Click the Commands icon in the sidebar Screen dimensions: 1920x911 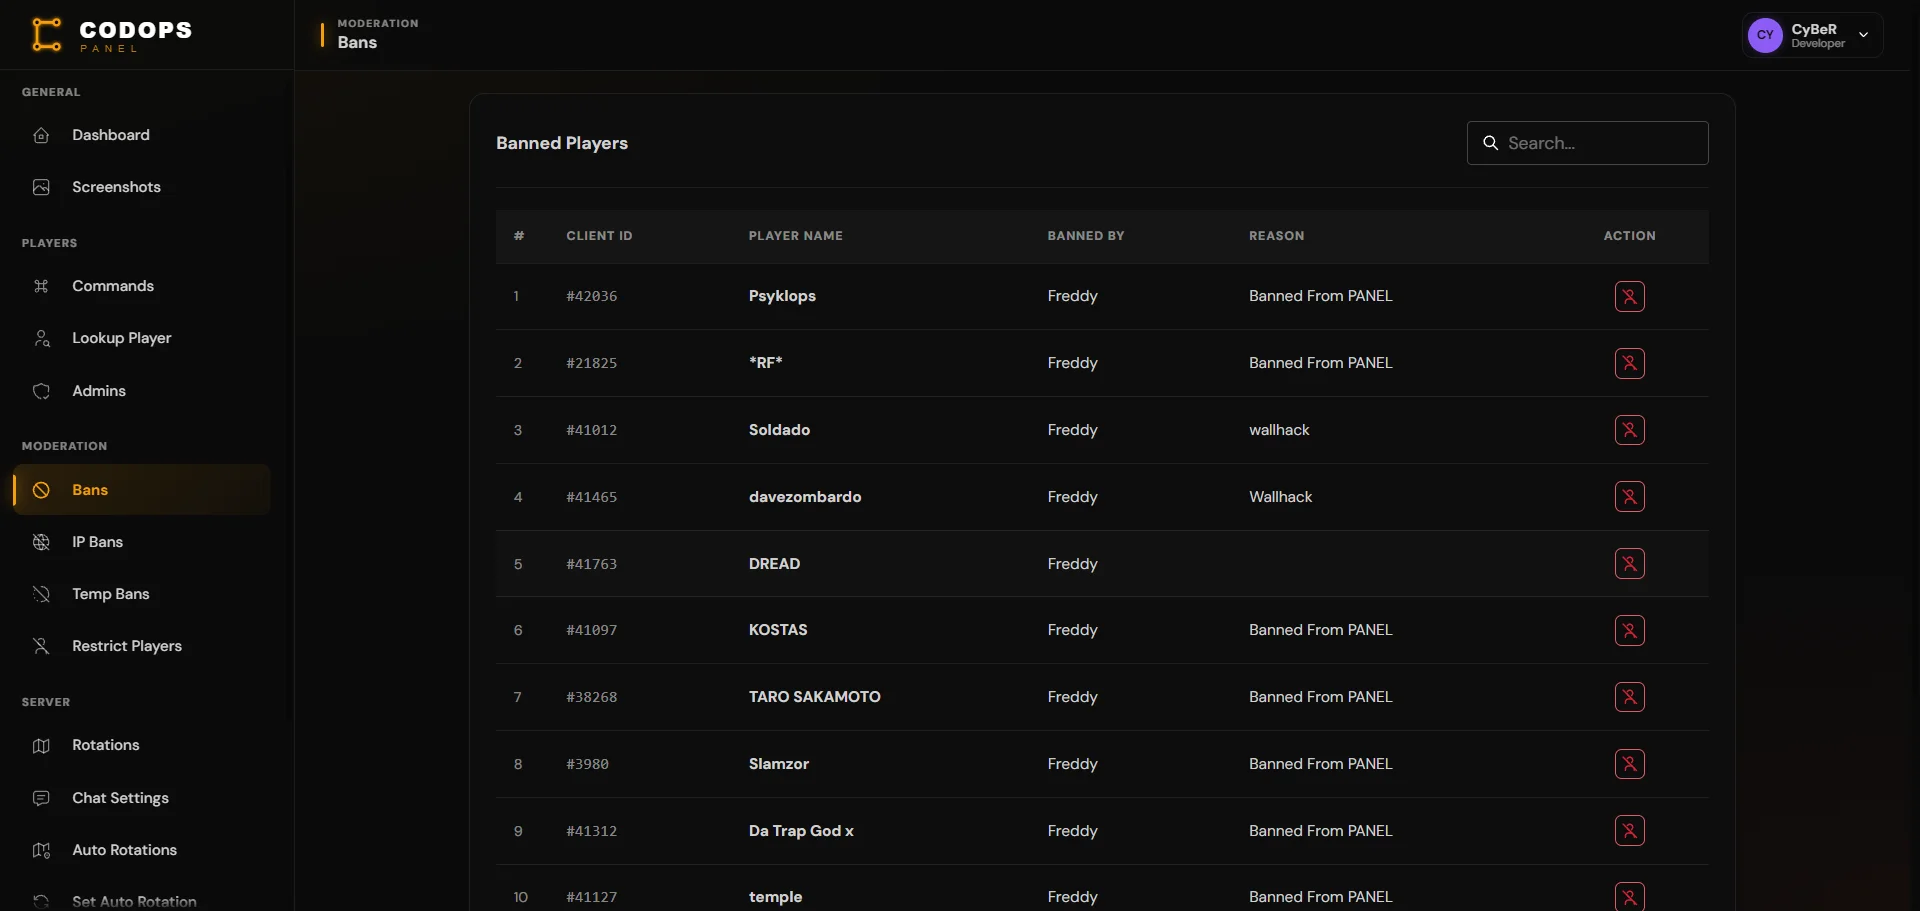click(x=41, y=286)
